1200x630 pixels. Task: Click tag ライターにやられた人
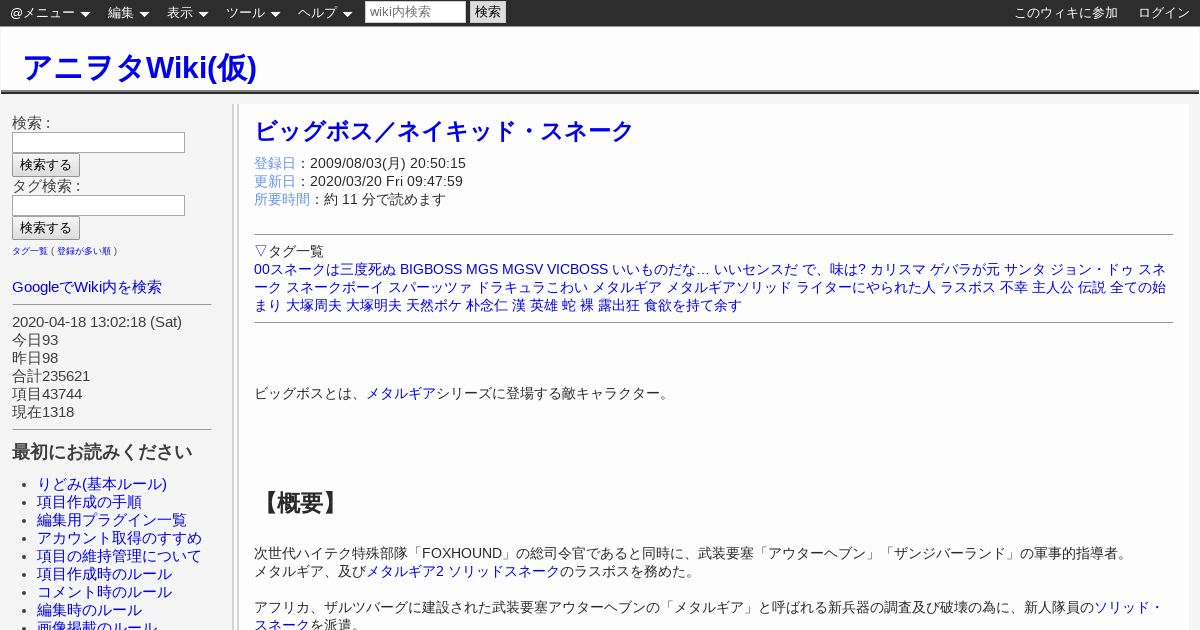[866, 287]
